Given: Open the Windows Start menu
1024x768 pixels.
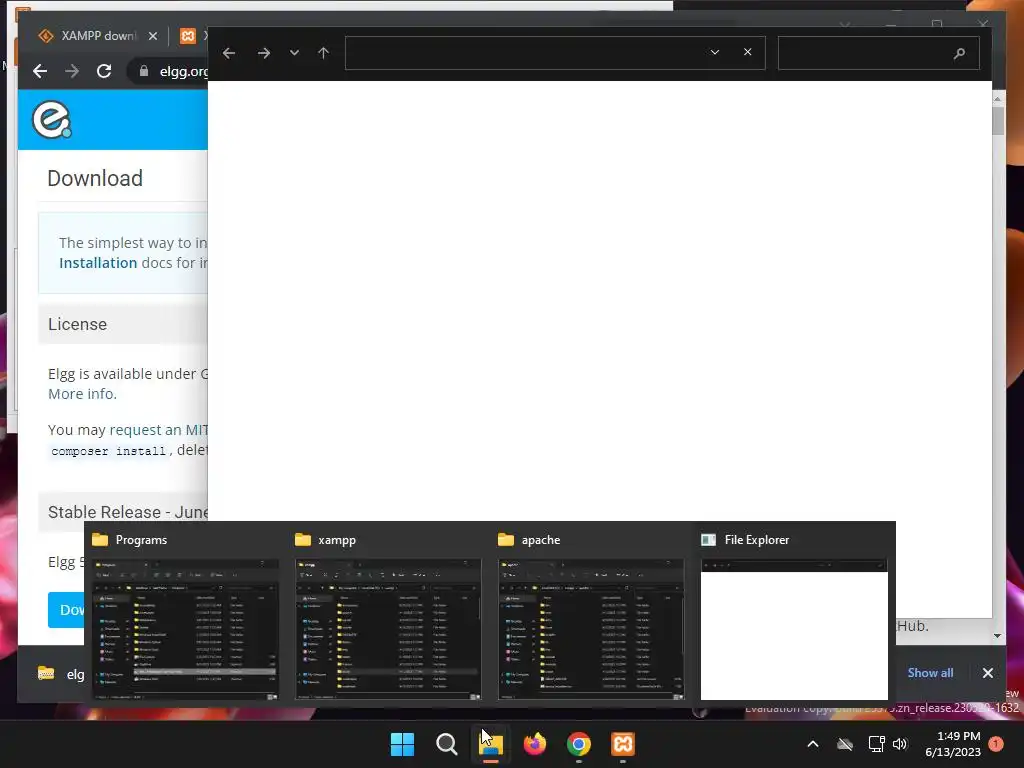Looking at the screenshot, I should click(402, 744).
